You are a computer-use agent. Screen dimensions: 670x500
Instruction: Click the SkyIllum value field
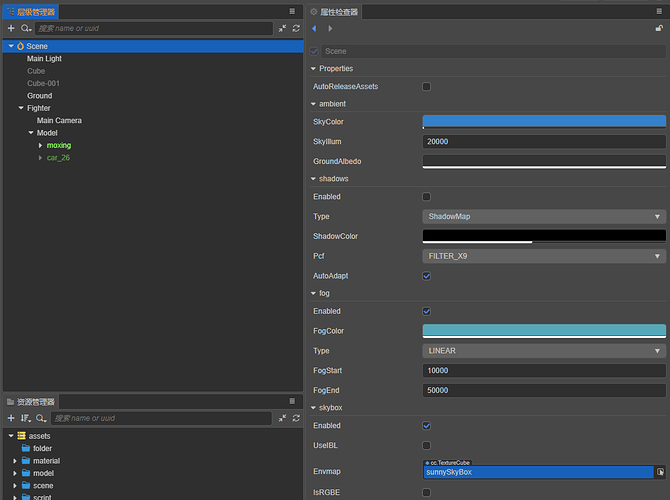[x=544, y=141]
